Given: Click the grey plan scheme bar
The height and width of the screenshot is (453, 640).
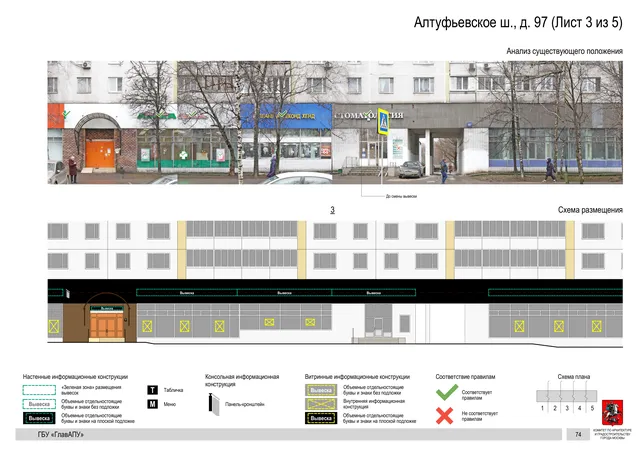Looking at the screenshot, I should [x=567, y=395].
